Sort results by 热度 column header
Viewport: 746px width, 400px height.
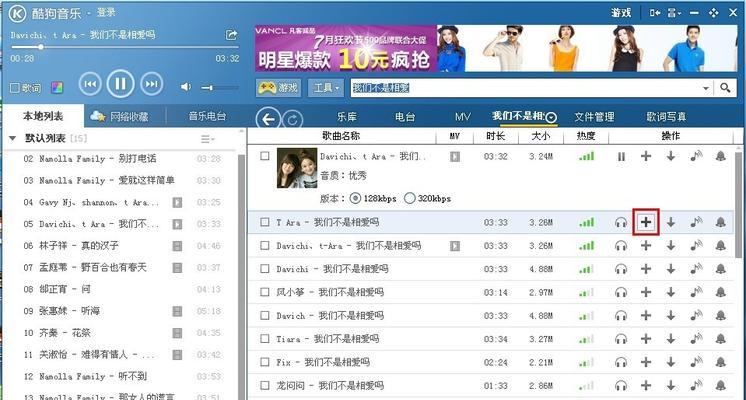pyautogui.click(x=586, y=136)
